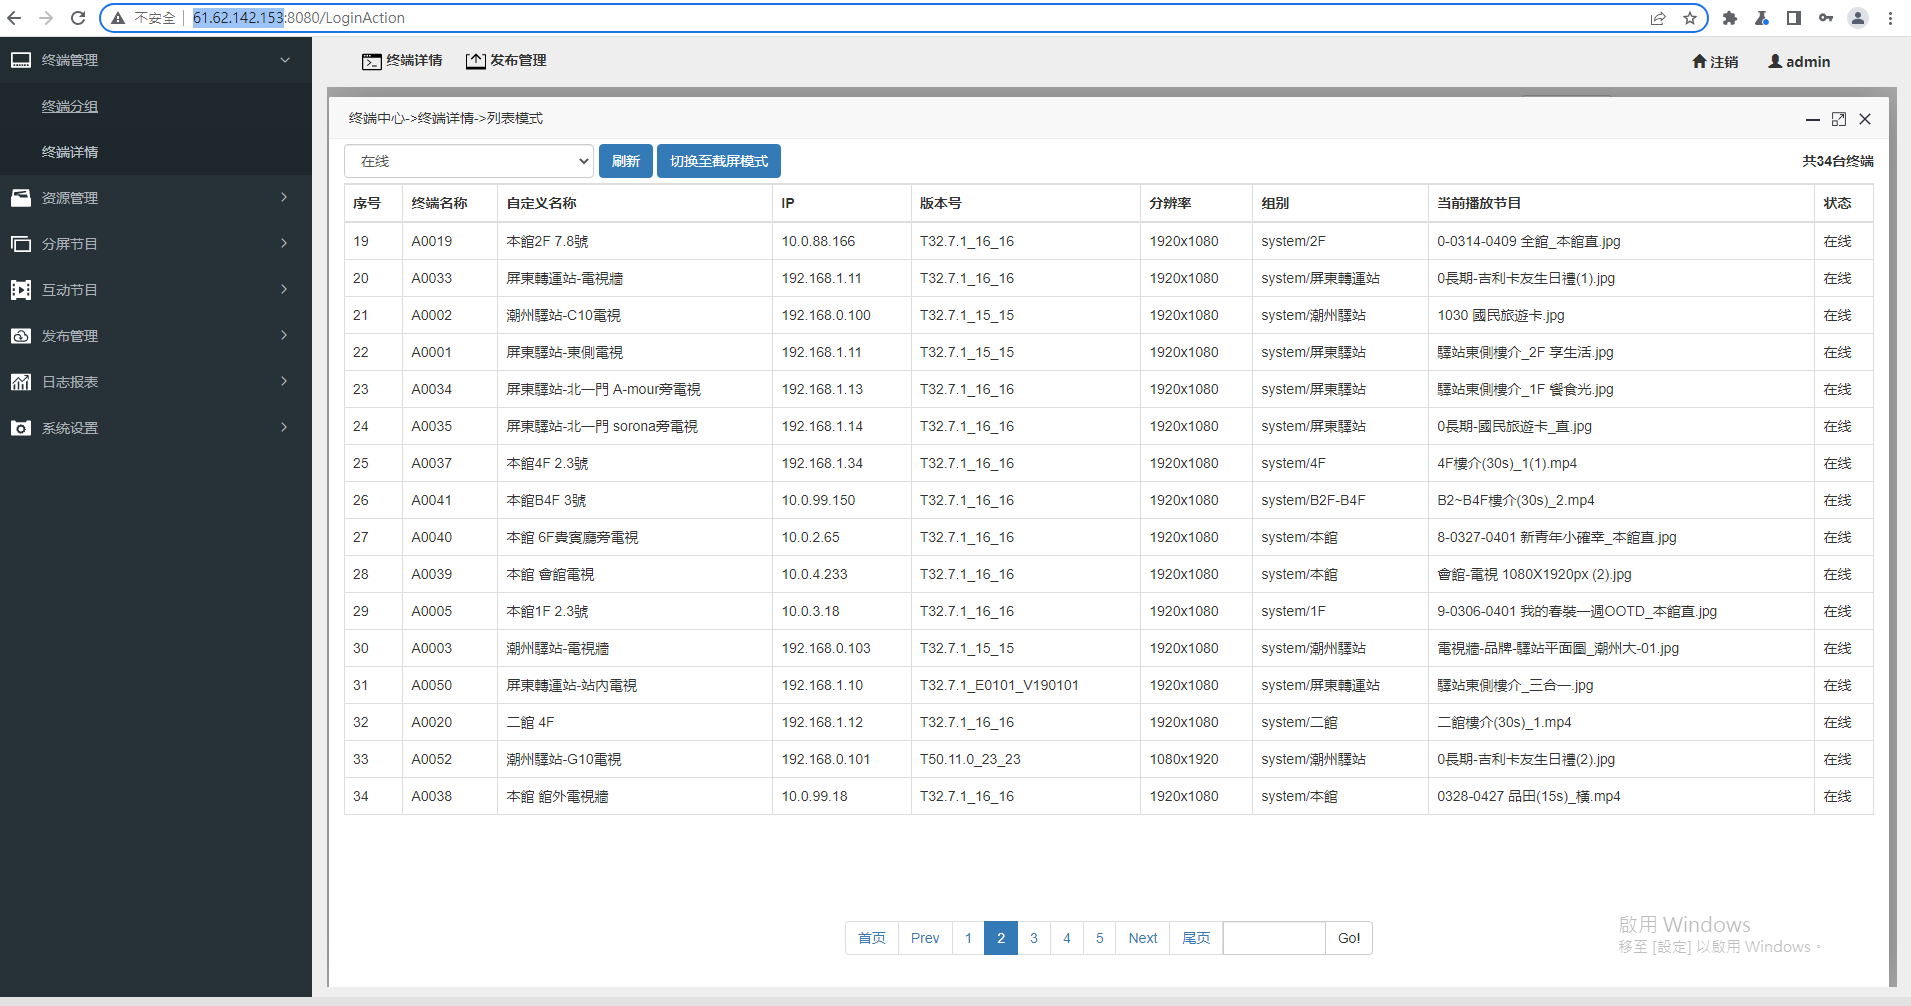
Task: Click the 发布管理 upload icon in top bar
Action: [476, 61]
